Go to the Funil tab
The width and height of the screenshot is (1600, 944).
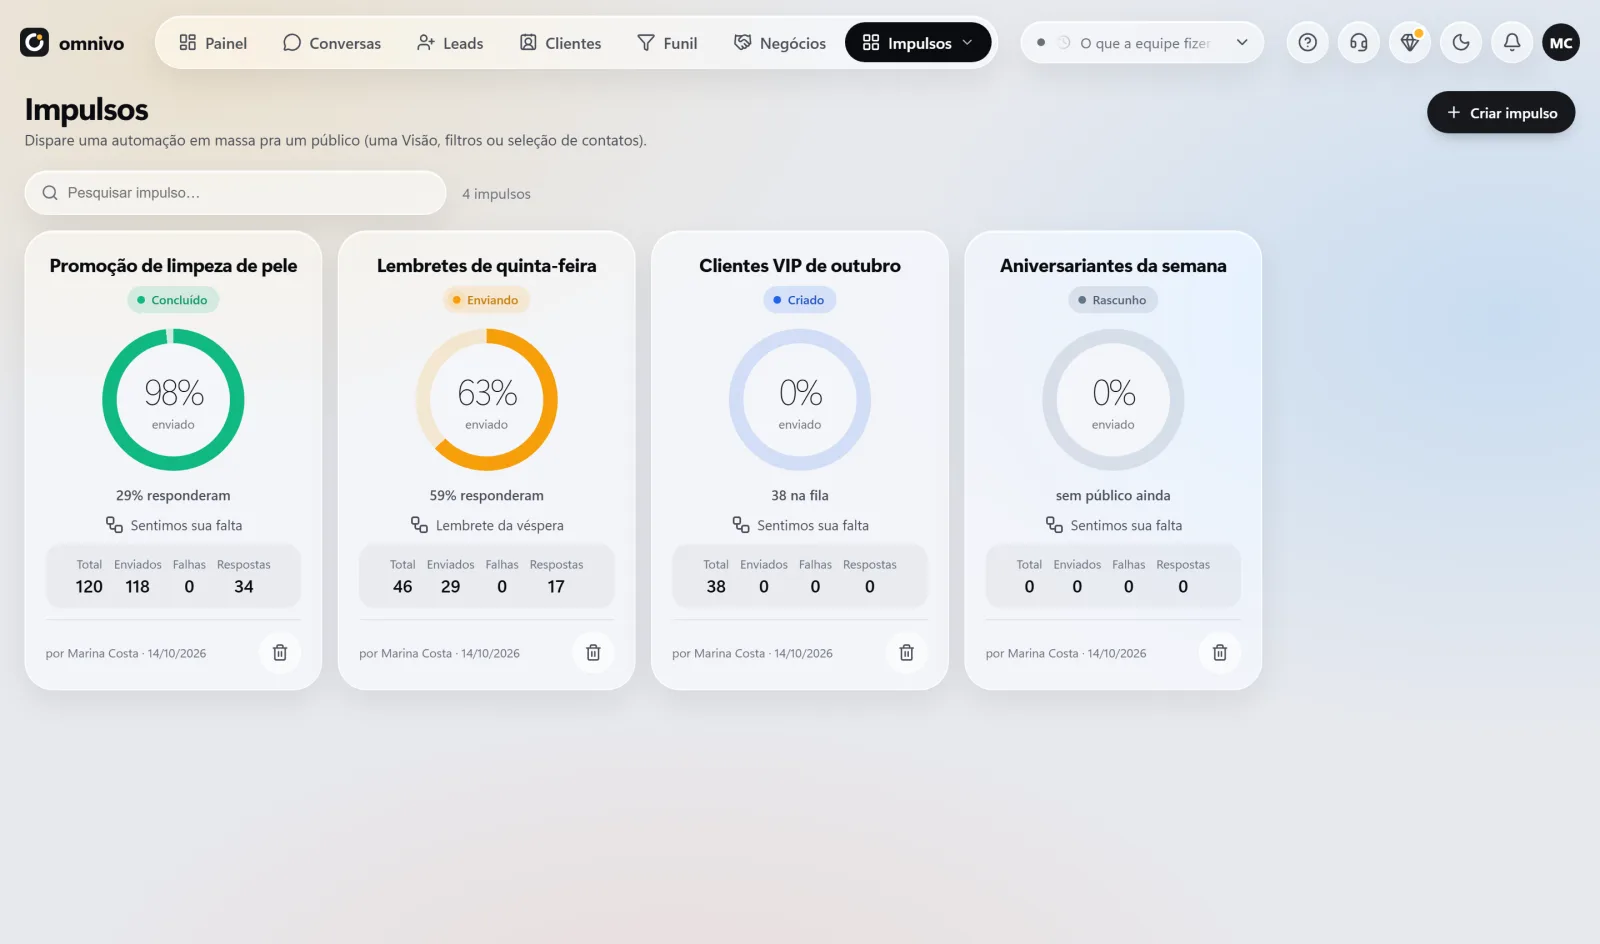coord(667,43)
